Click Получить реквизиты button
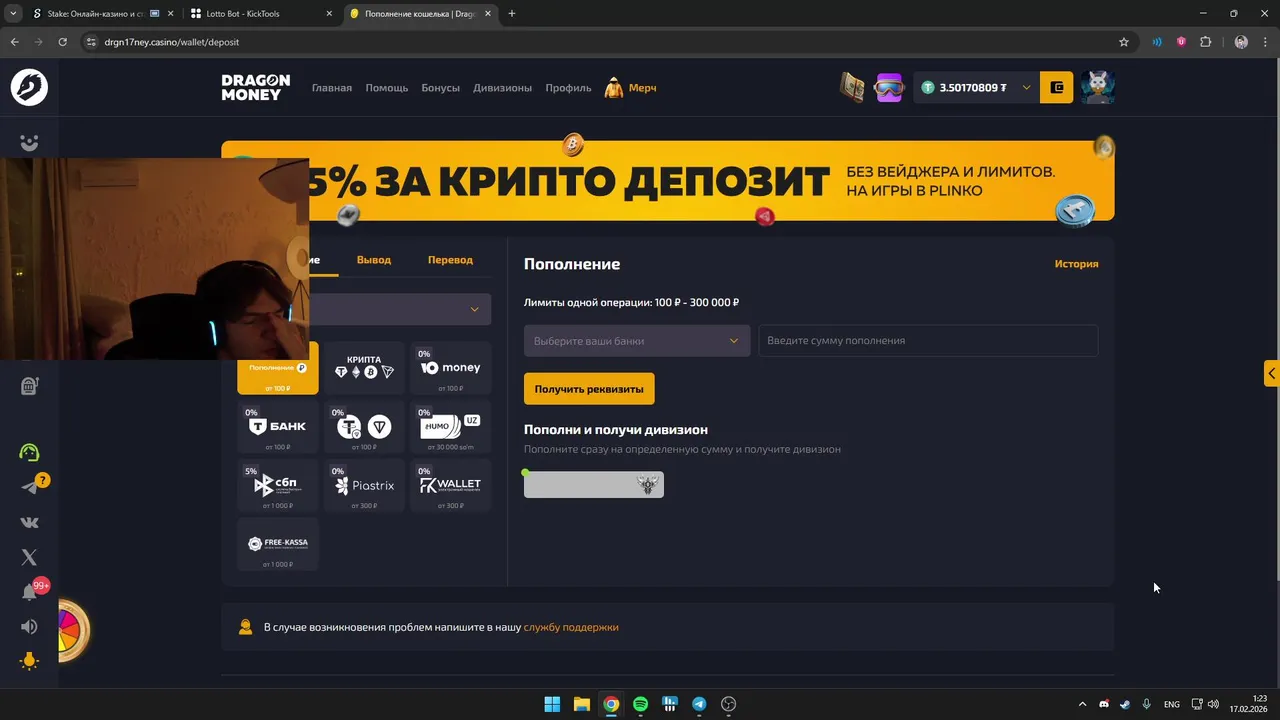 click(x=589, y=389)
